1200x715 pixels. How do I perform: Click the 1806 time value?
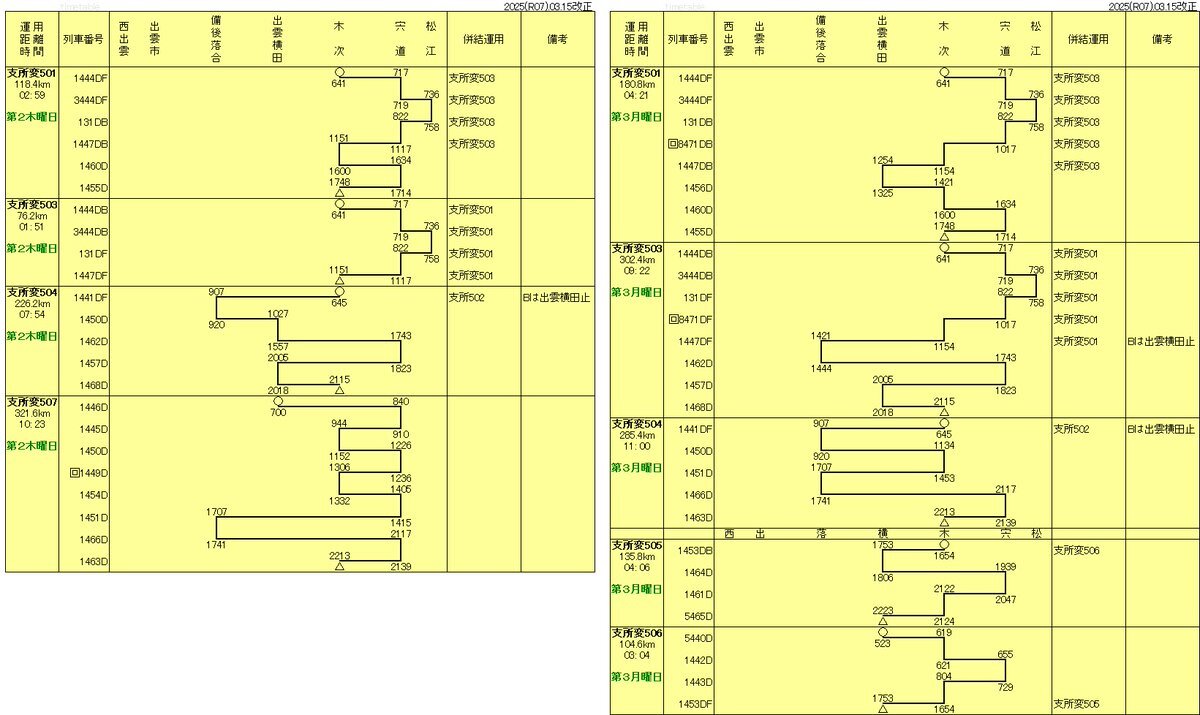tap(883, 577)
